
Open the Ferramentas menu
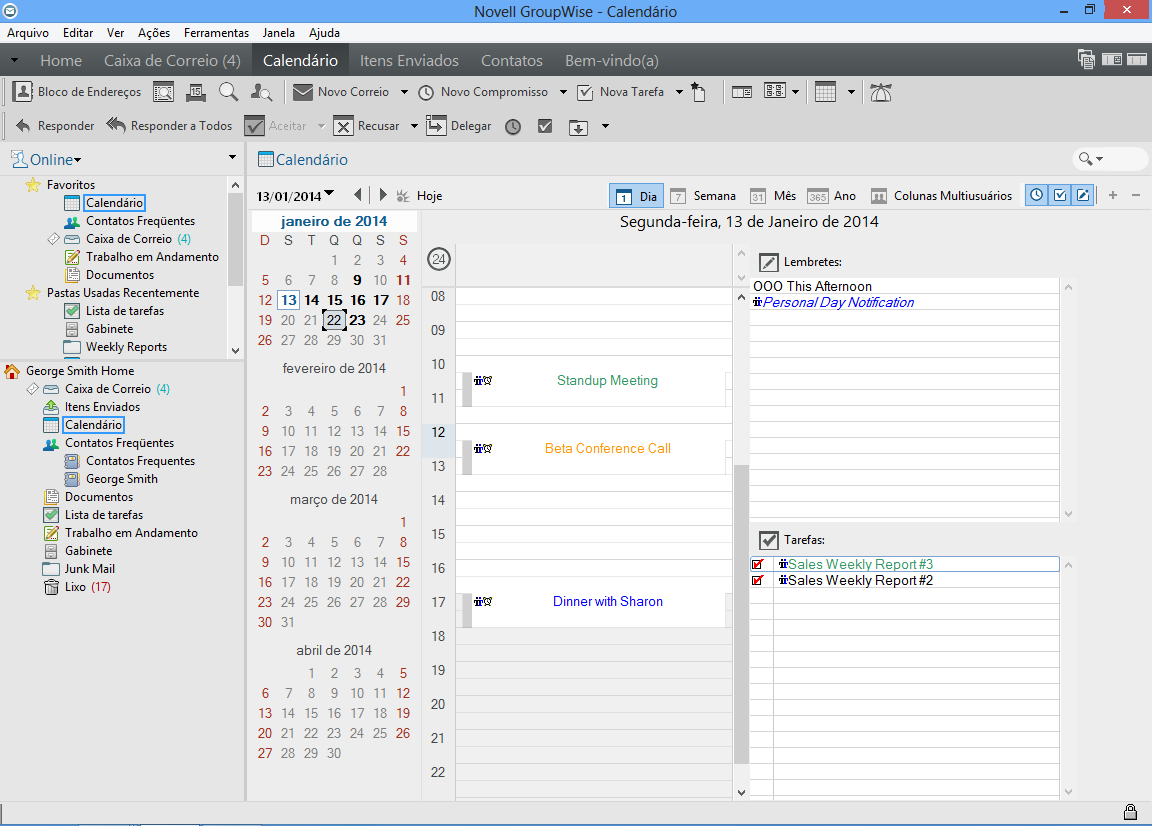216,33
